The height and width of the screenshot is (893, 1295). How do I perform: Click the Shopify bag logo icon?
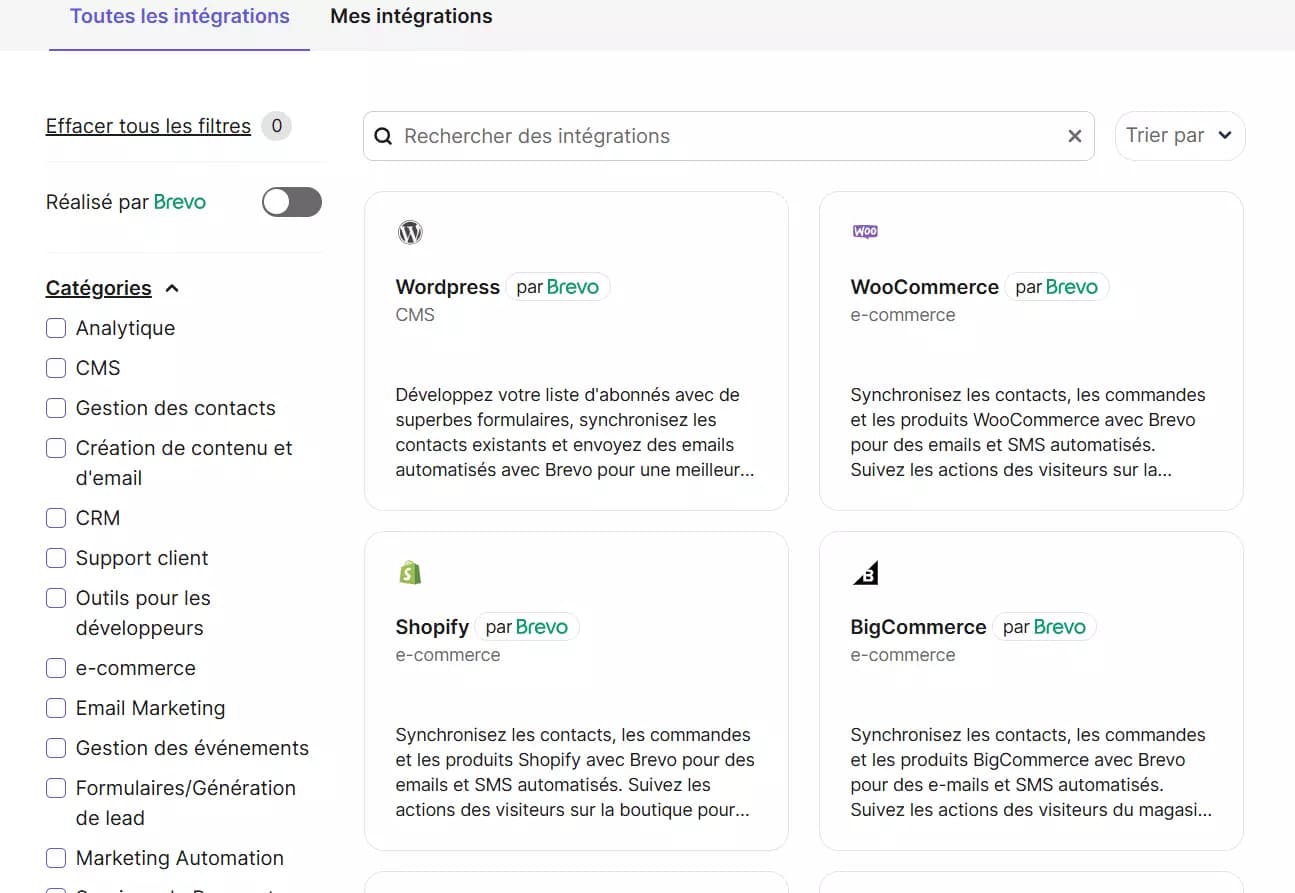point(410,572)
